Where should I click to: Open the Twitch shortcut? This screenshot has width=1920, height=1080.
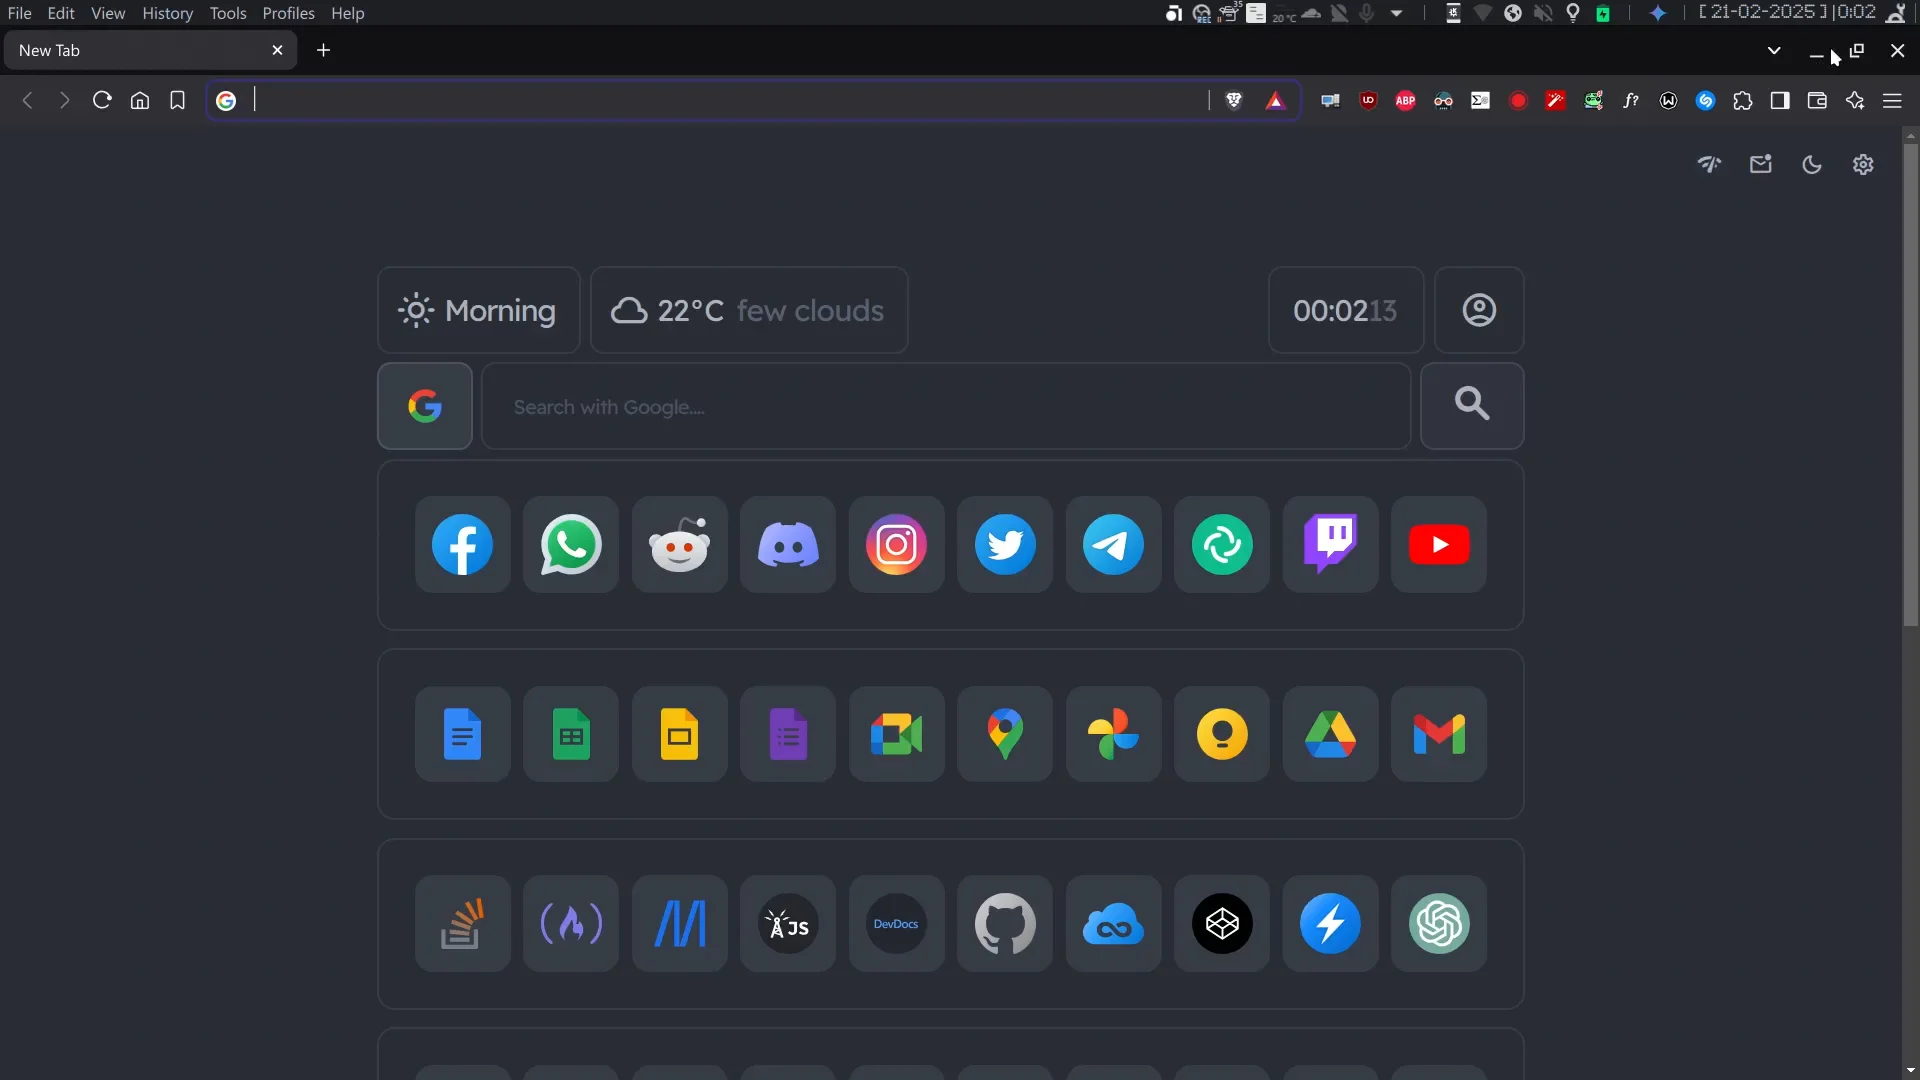point(1331,545)
